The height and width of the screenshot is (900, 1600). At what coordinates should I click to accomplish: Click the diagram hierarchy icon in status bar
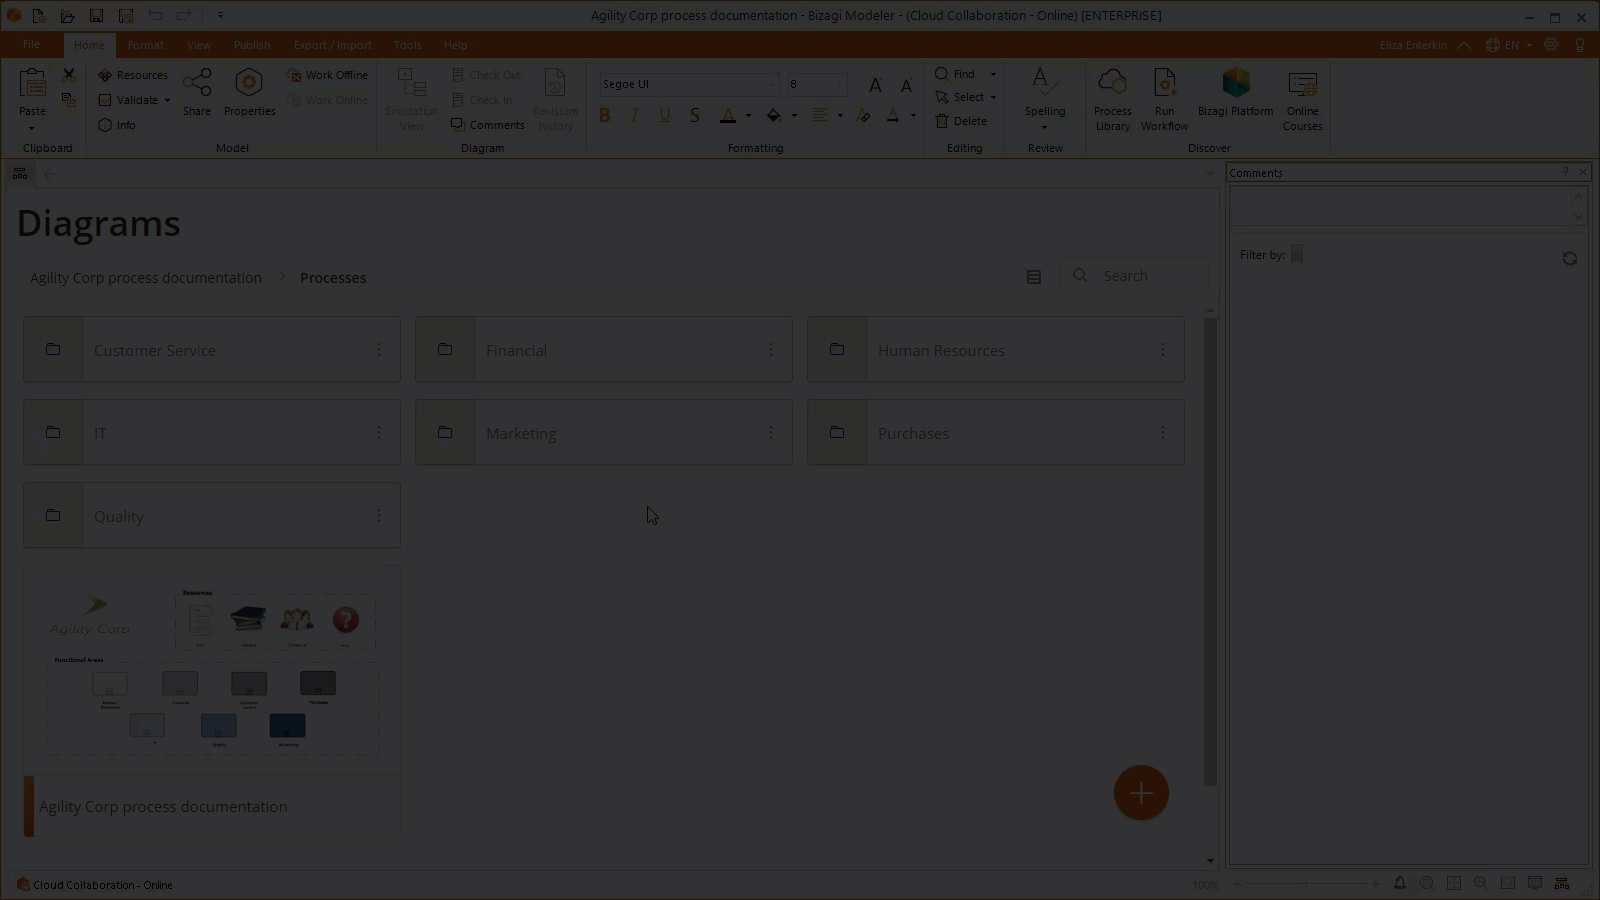pos(1562,884)
